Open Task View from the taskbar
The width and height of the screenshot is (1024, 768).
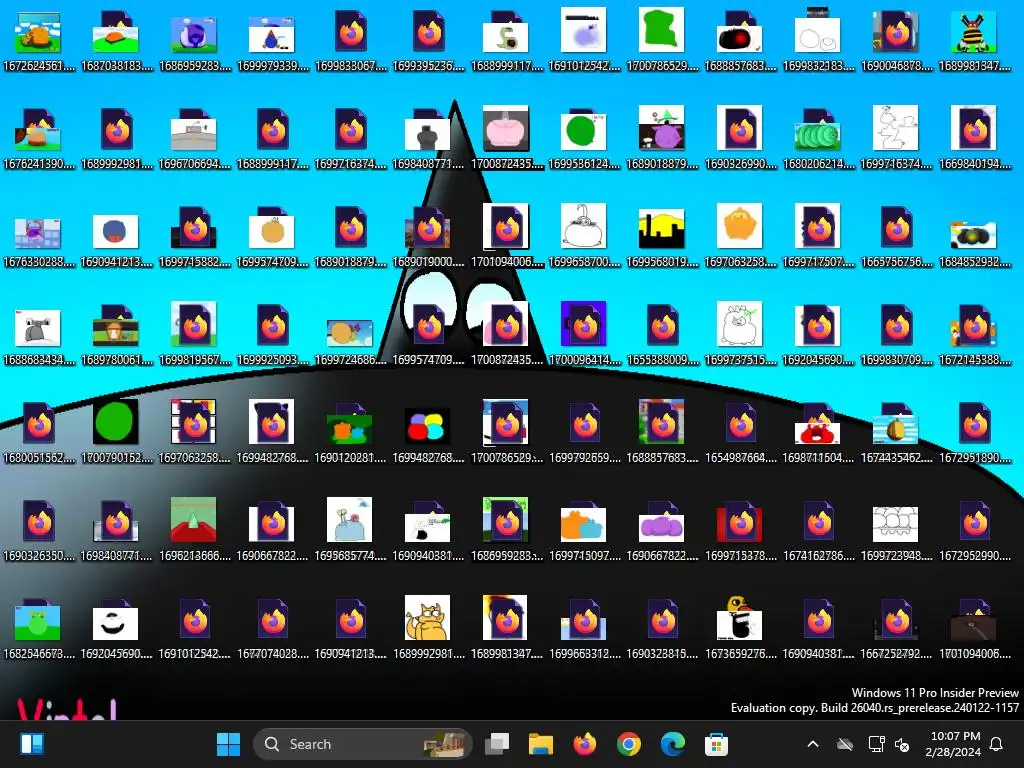(x=497, y=744)
